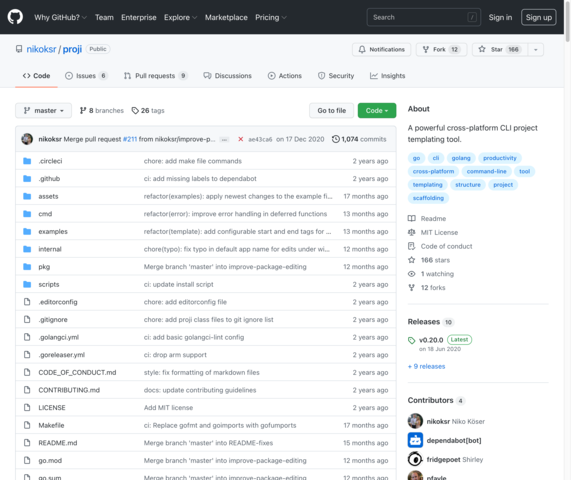Click the Notifications bell button
Screen dimensions: 571x480
coord(381,49)
